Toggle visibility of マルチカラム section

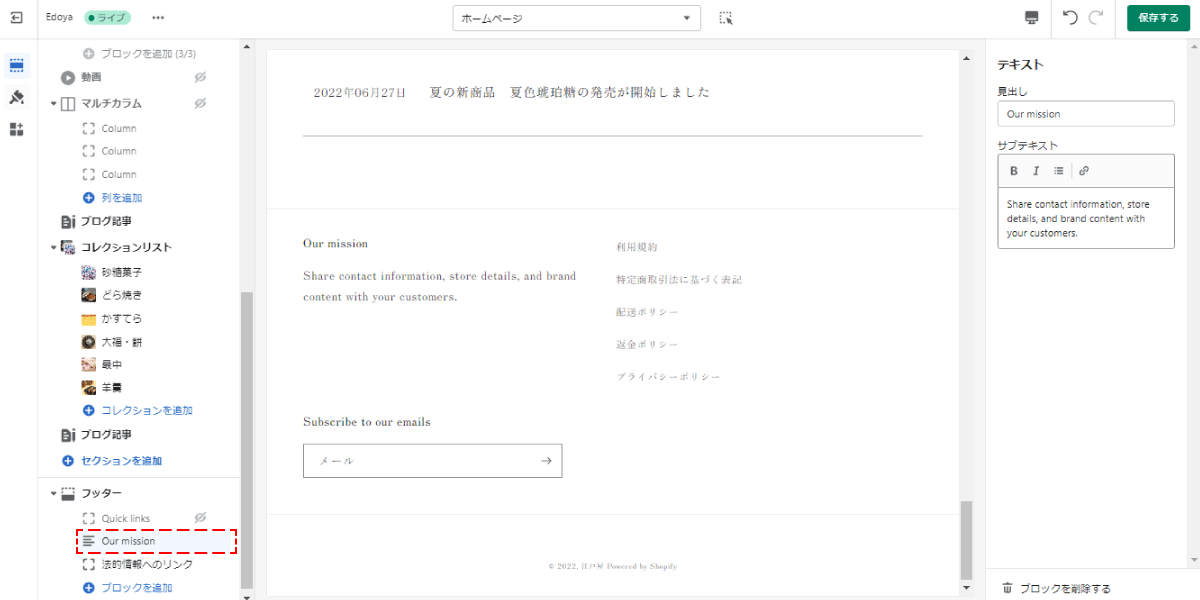200,103
